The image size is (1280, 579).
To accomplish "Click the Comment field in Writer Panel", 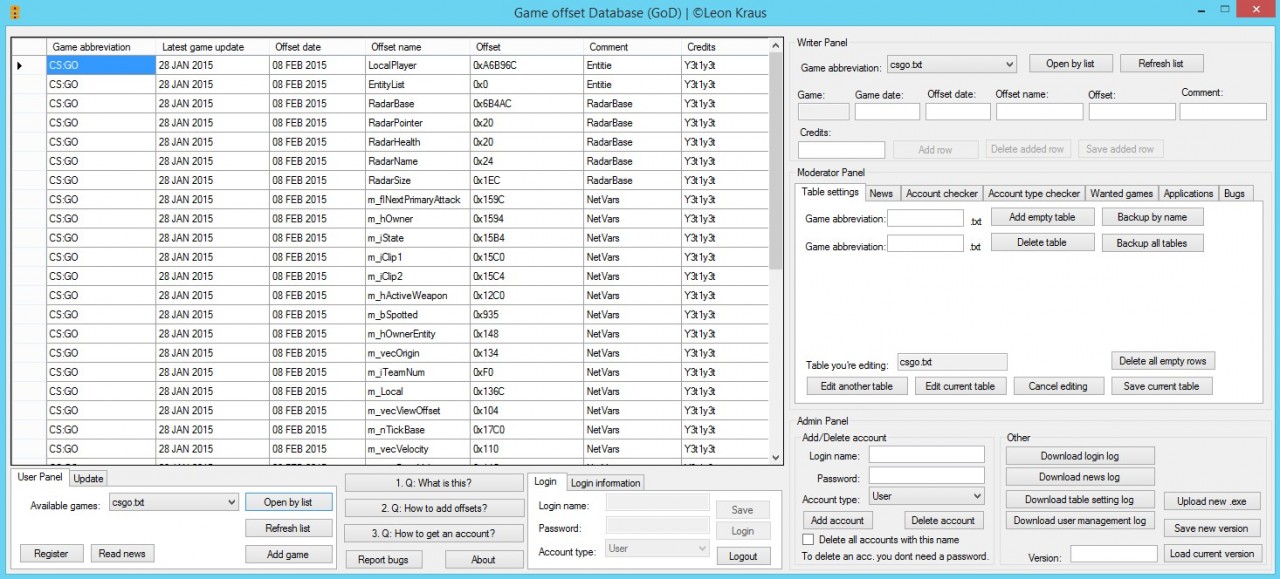I will [1223, 112].
